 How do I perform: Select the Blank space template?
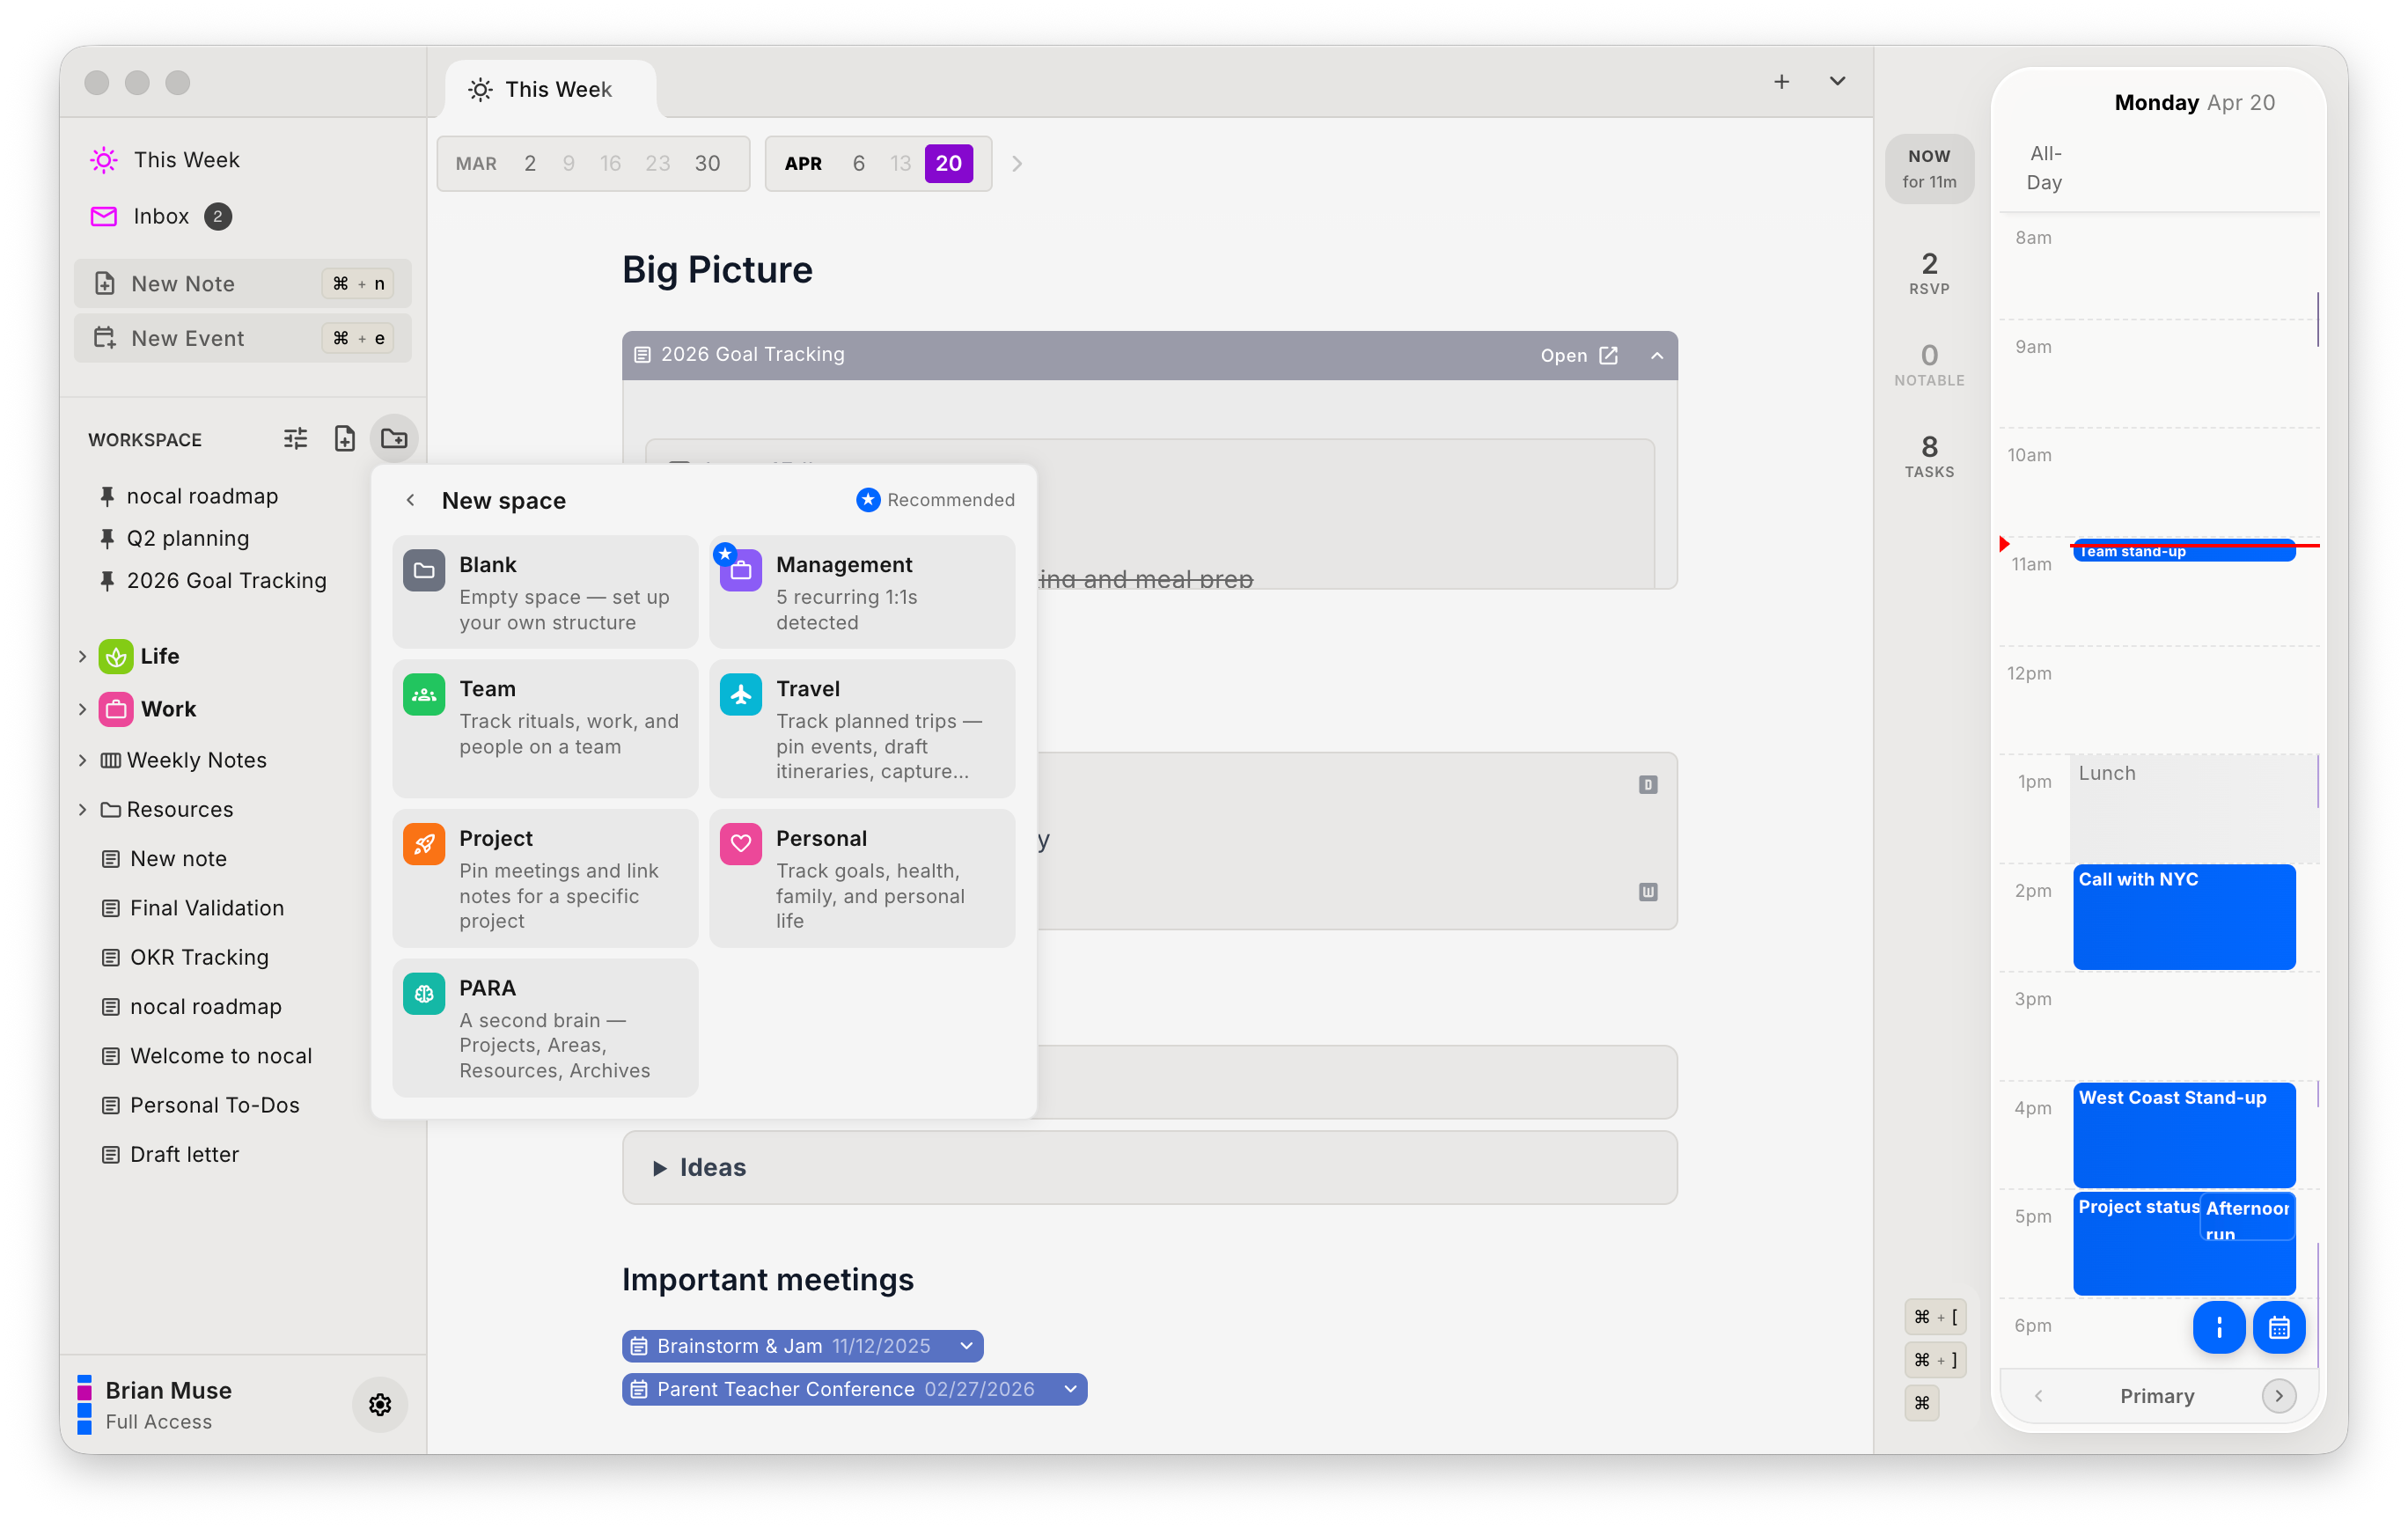coord(545,592)
